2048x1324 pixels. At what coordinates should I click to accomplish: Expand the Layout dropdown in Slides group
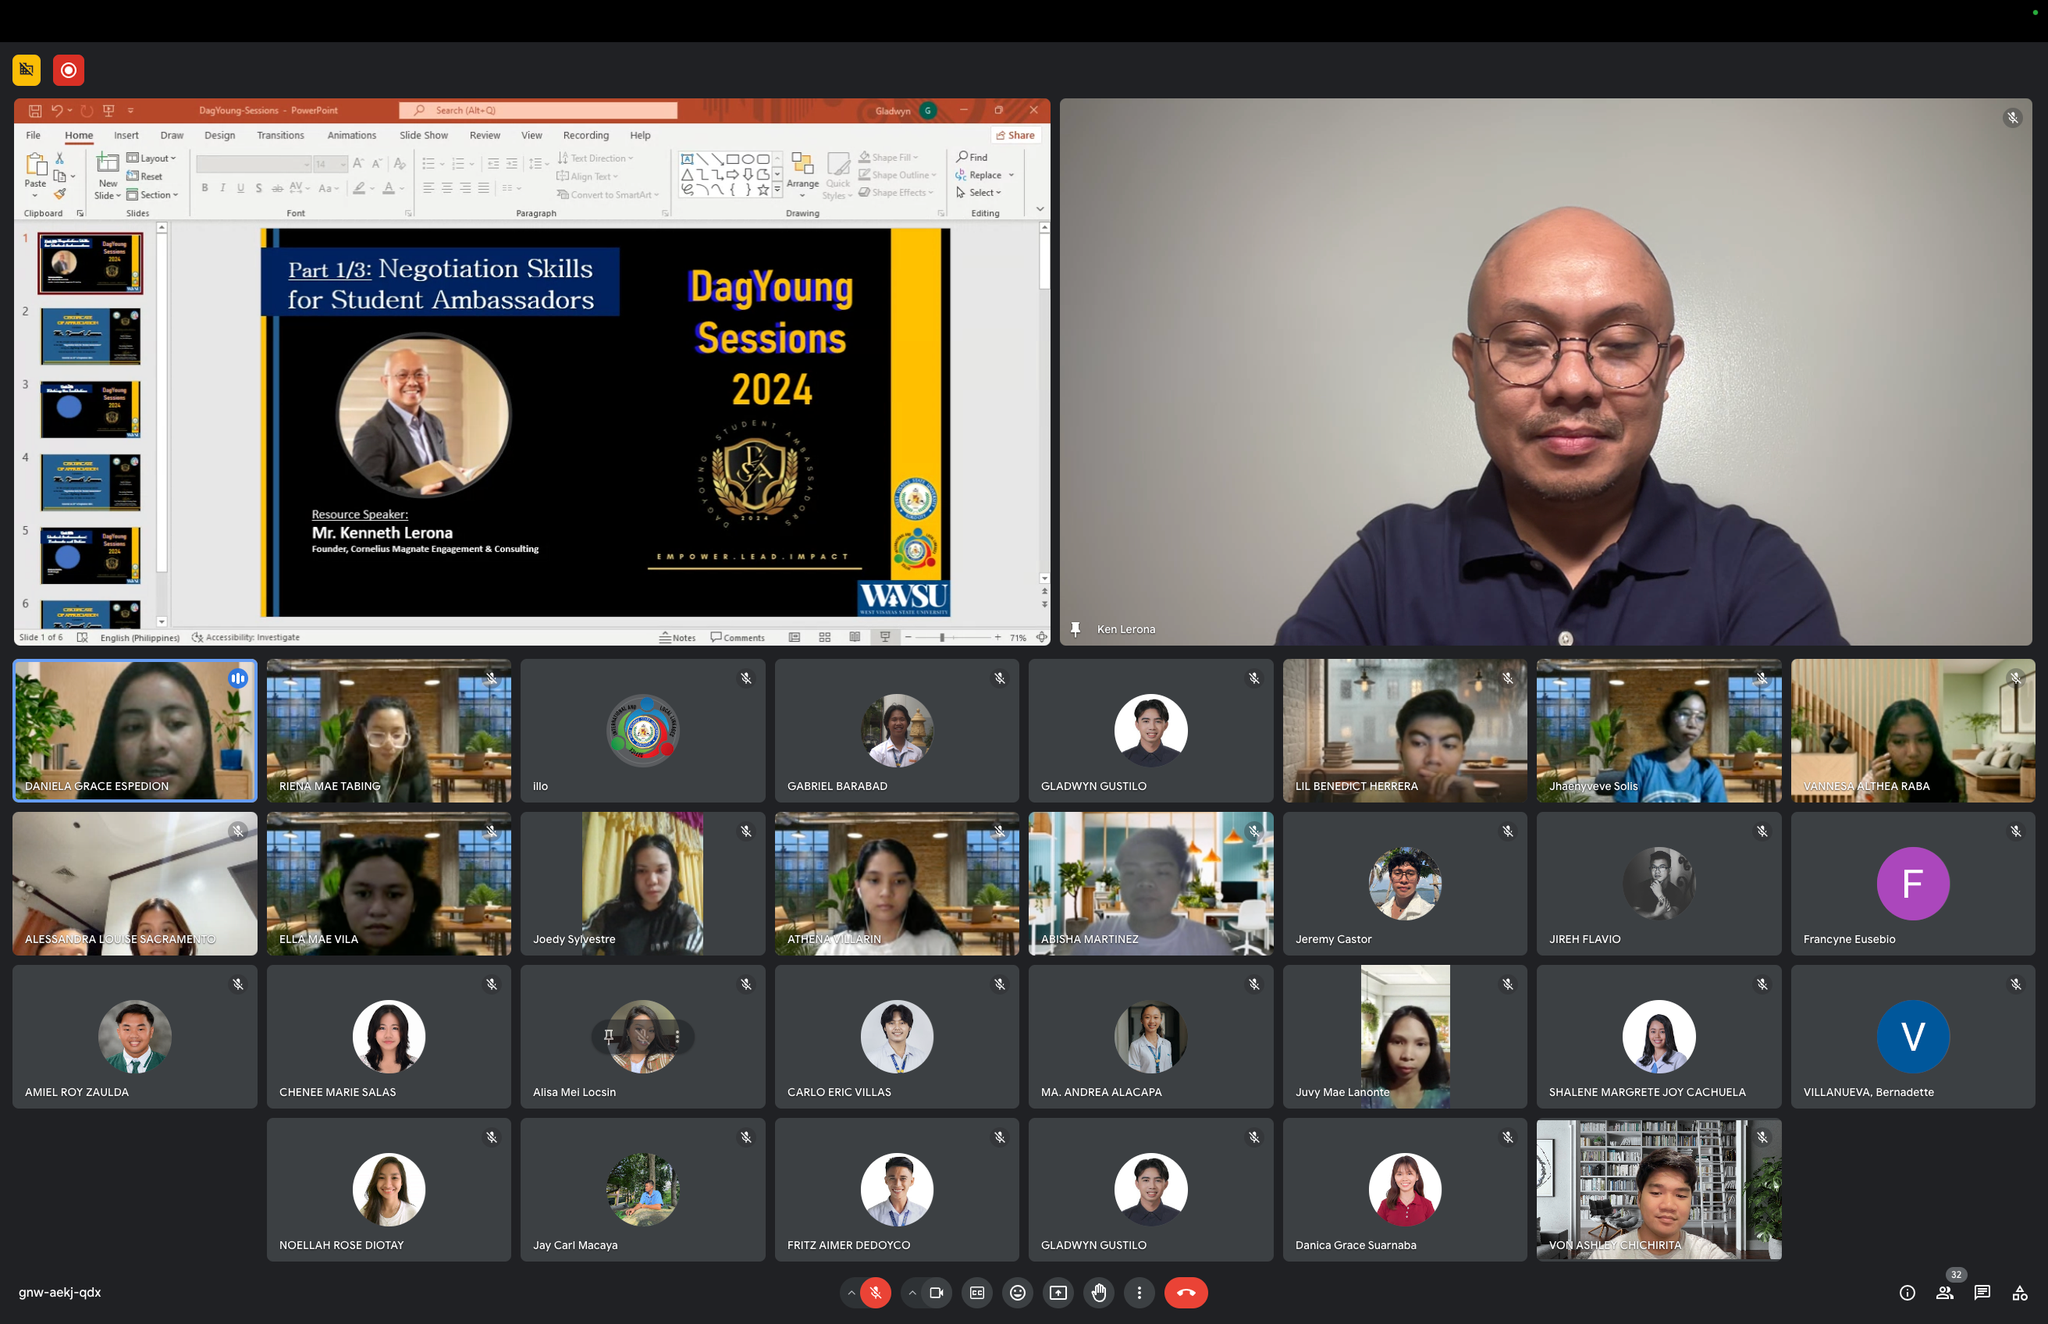(153, 158)
